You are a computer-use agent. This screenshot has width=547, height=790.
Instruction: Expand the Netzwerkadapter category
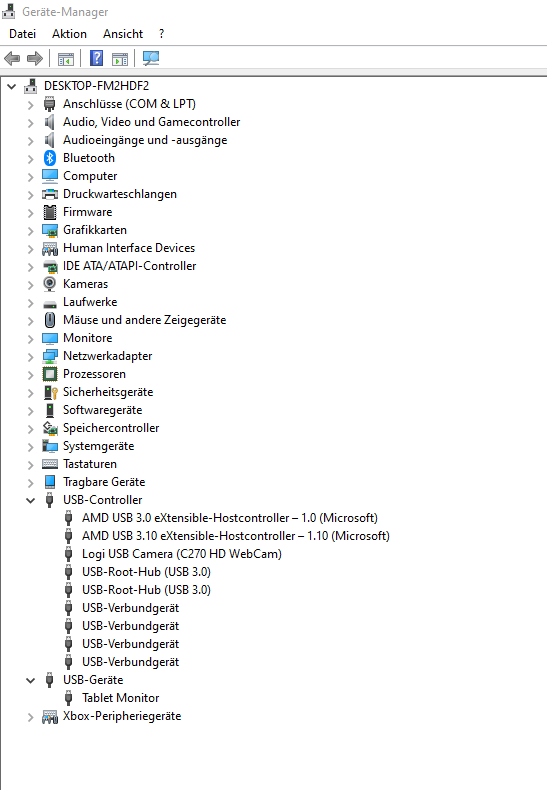[31, 357]
